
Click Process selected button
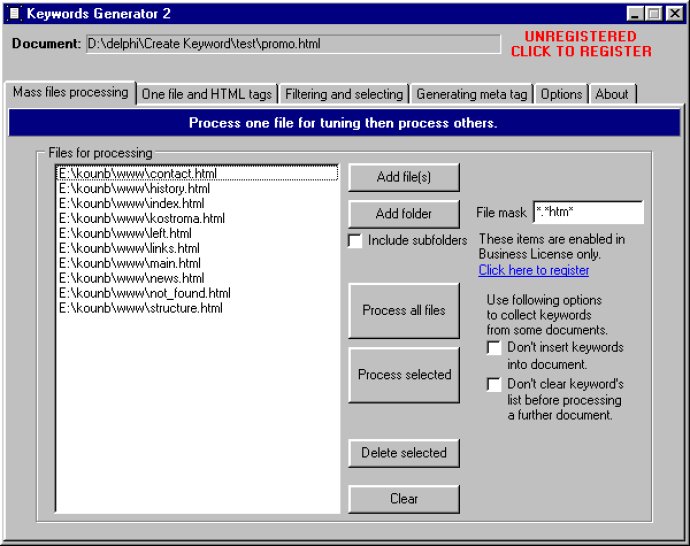404,375
